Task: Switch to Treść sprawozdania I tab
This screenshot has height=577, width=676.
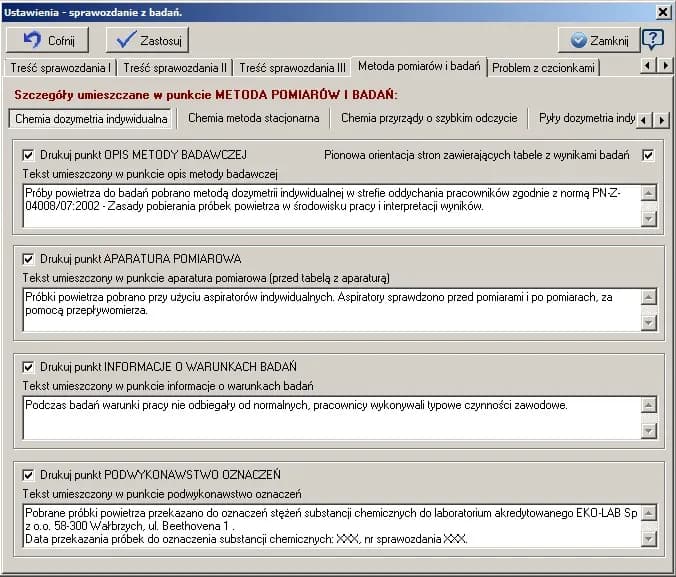Action: click(x=60, y=68)
